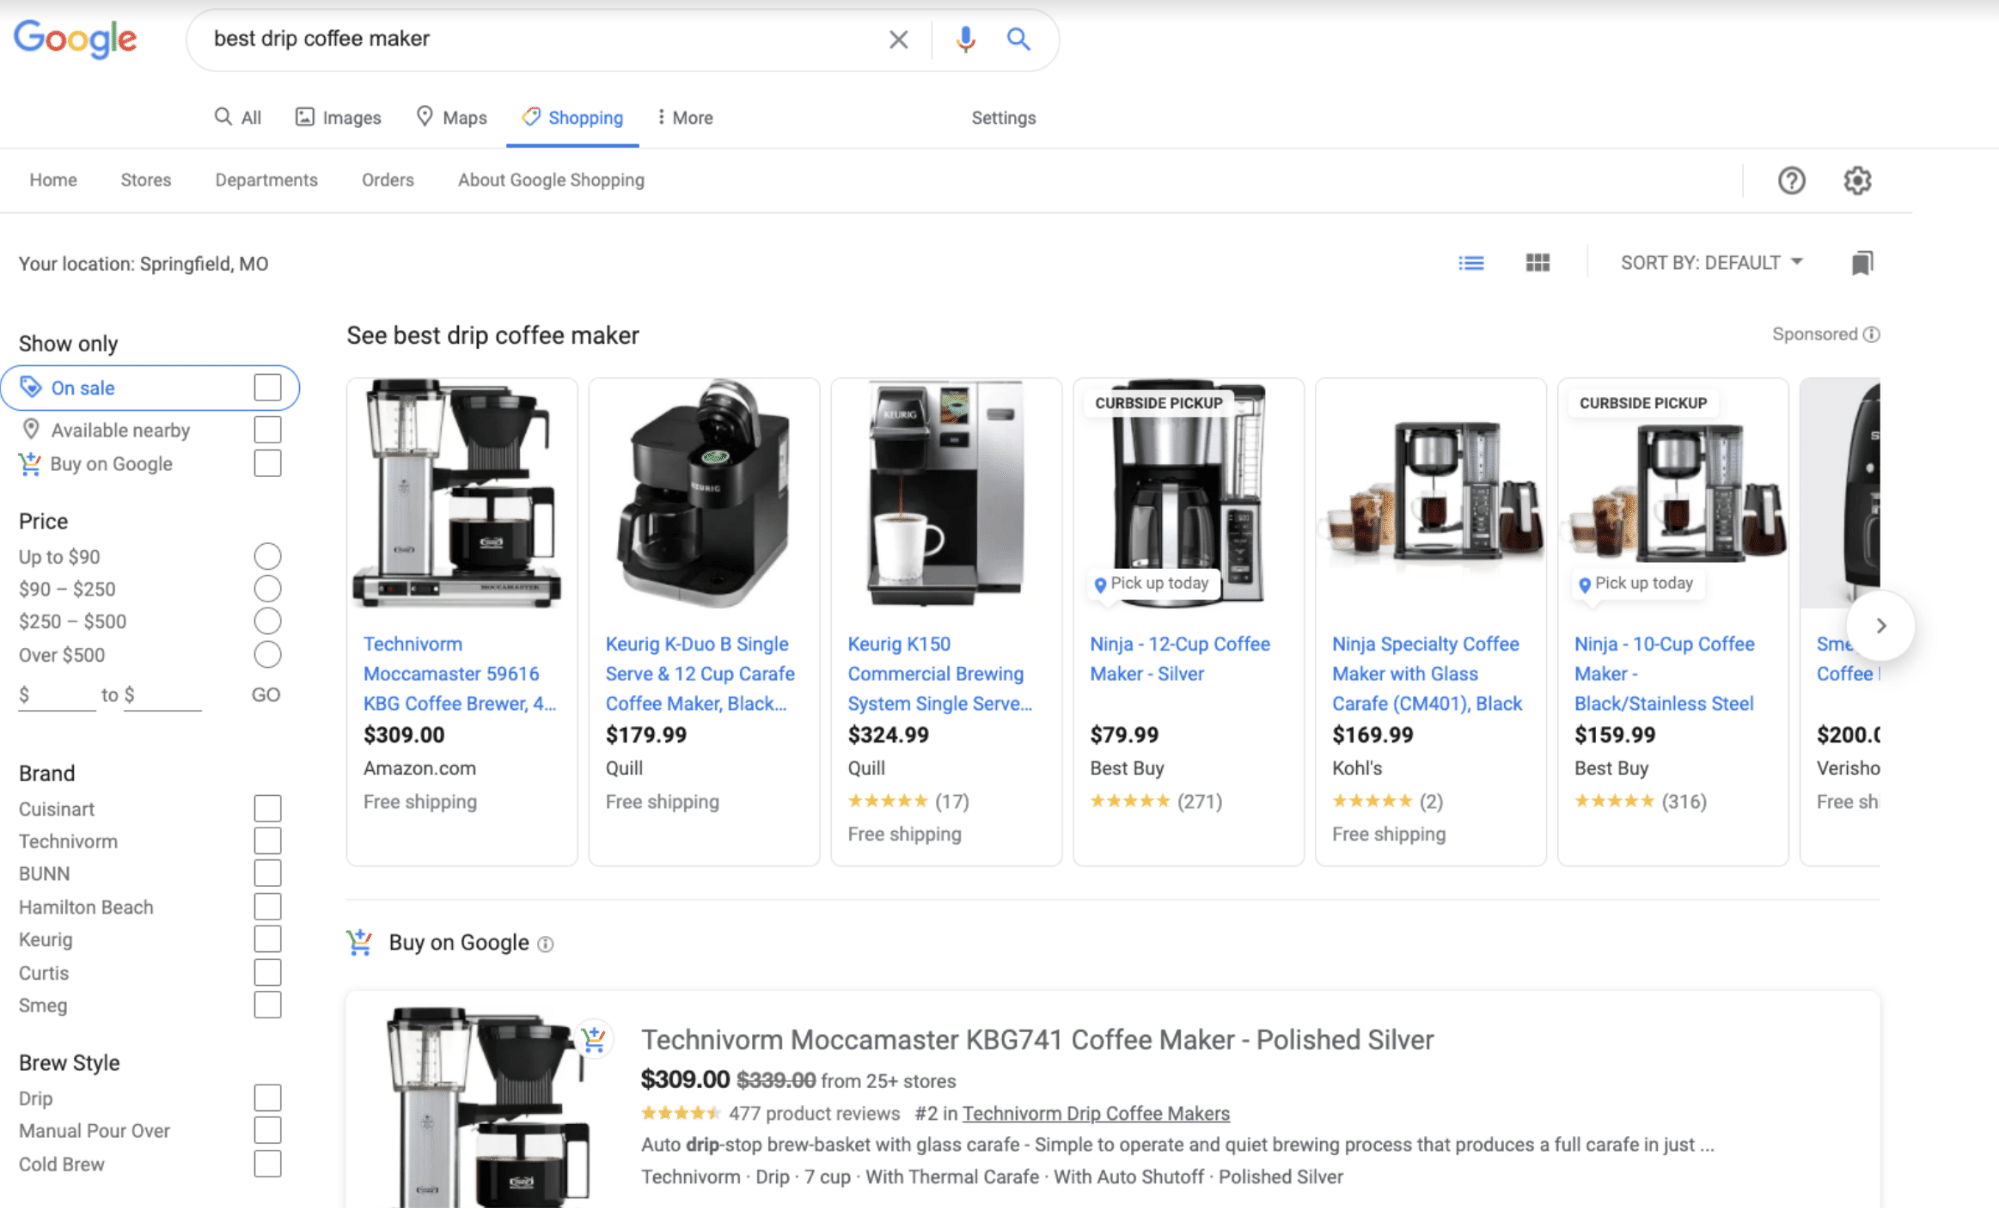Start the search via the magnifier icon
Viewport: 1999px width, 1209px height.
click(1018, 39)
